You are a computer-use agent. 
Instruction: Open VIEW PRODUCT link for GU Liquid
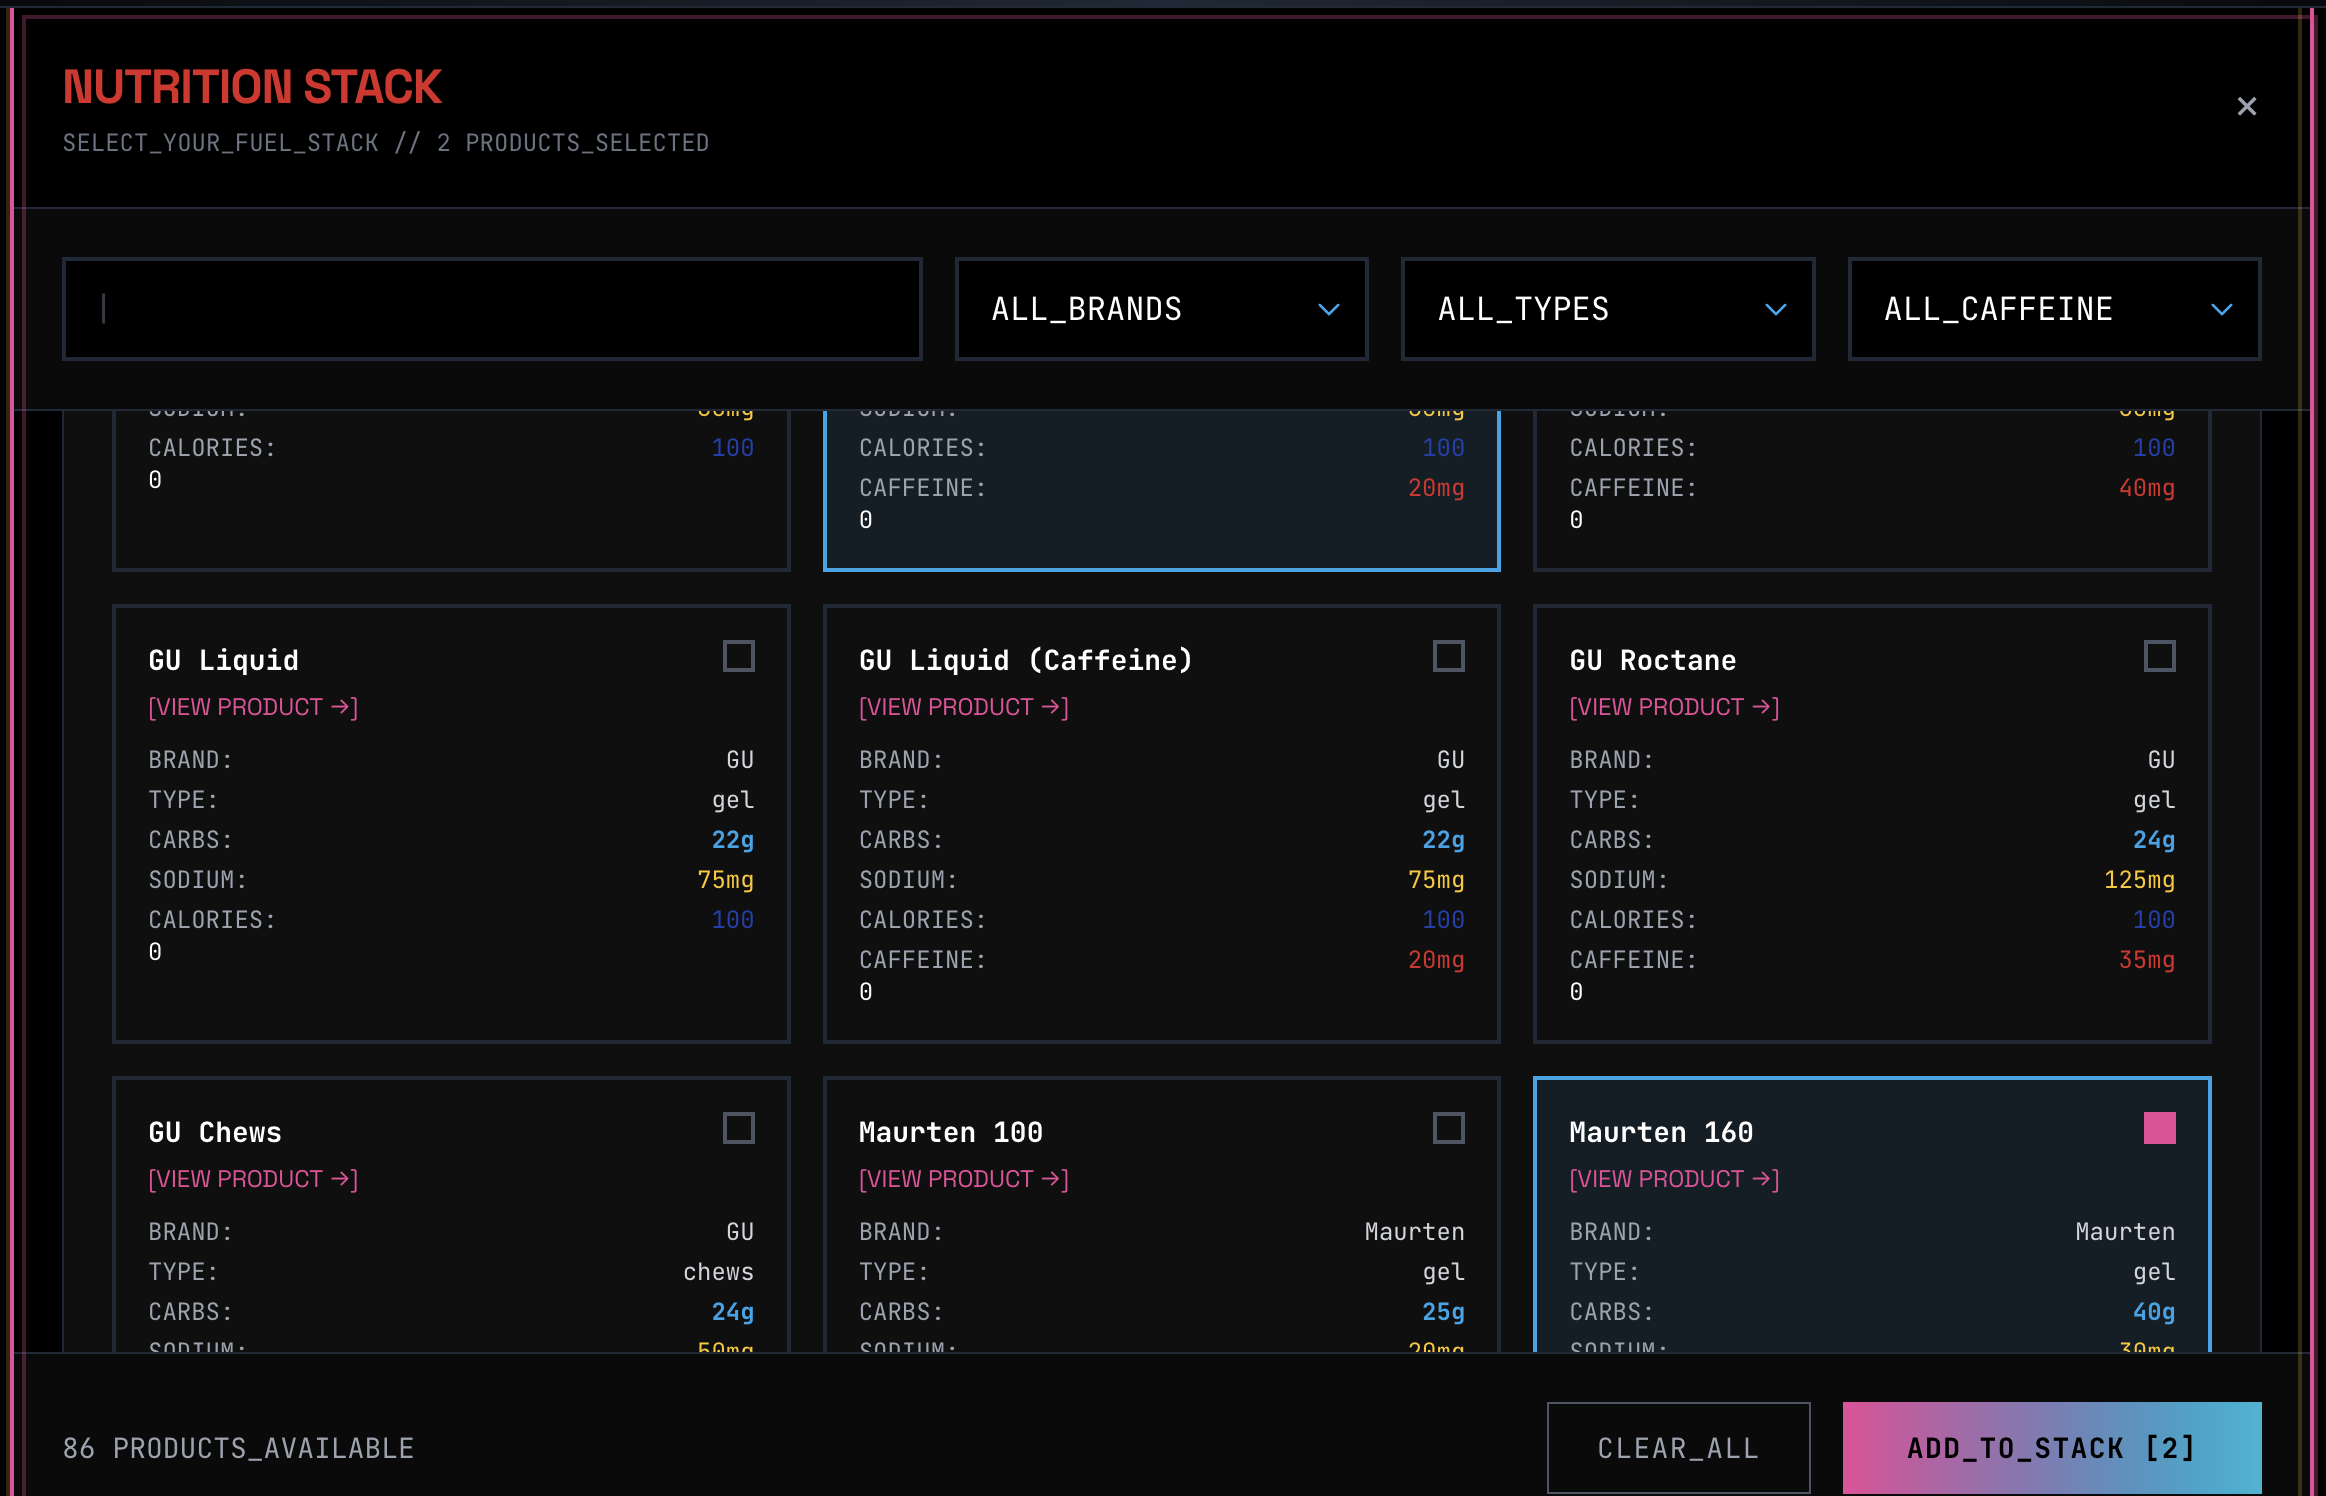click(253, 707)
